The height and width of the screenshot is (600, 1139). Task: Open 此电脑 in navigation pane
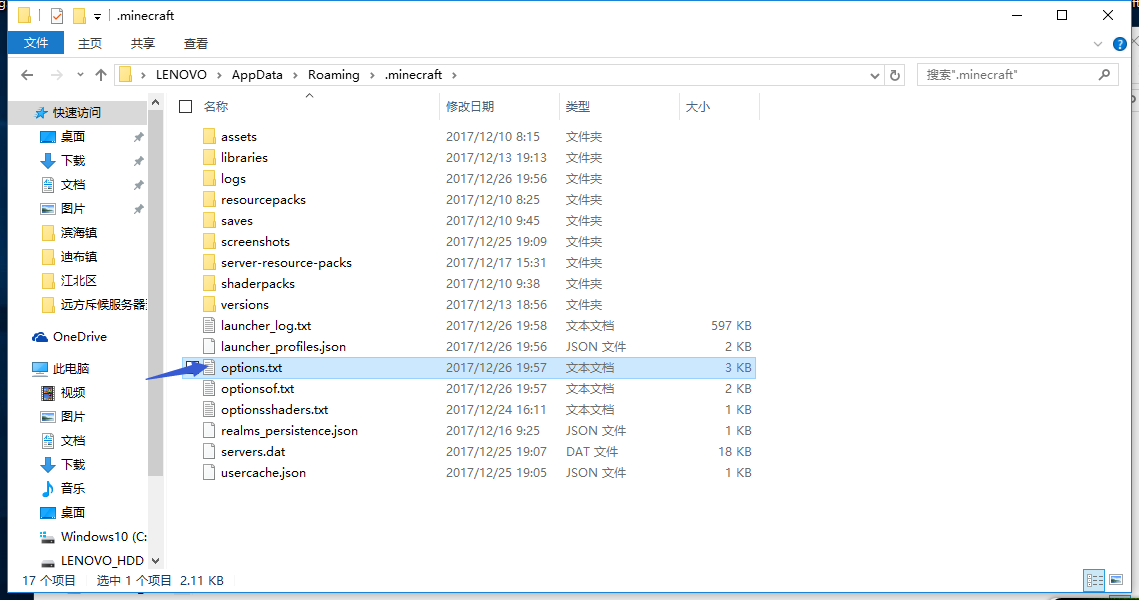(70, 368)
